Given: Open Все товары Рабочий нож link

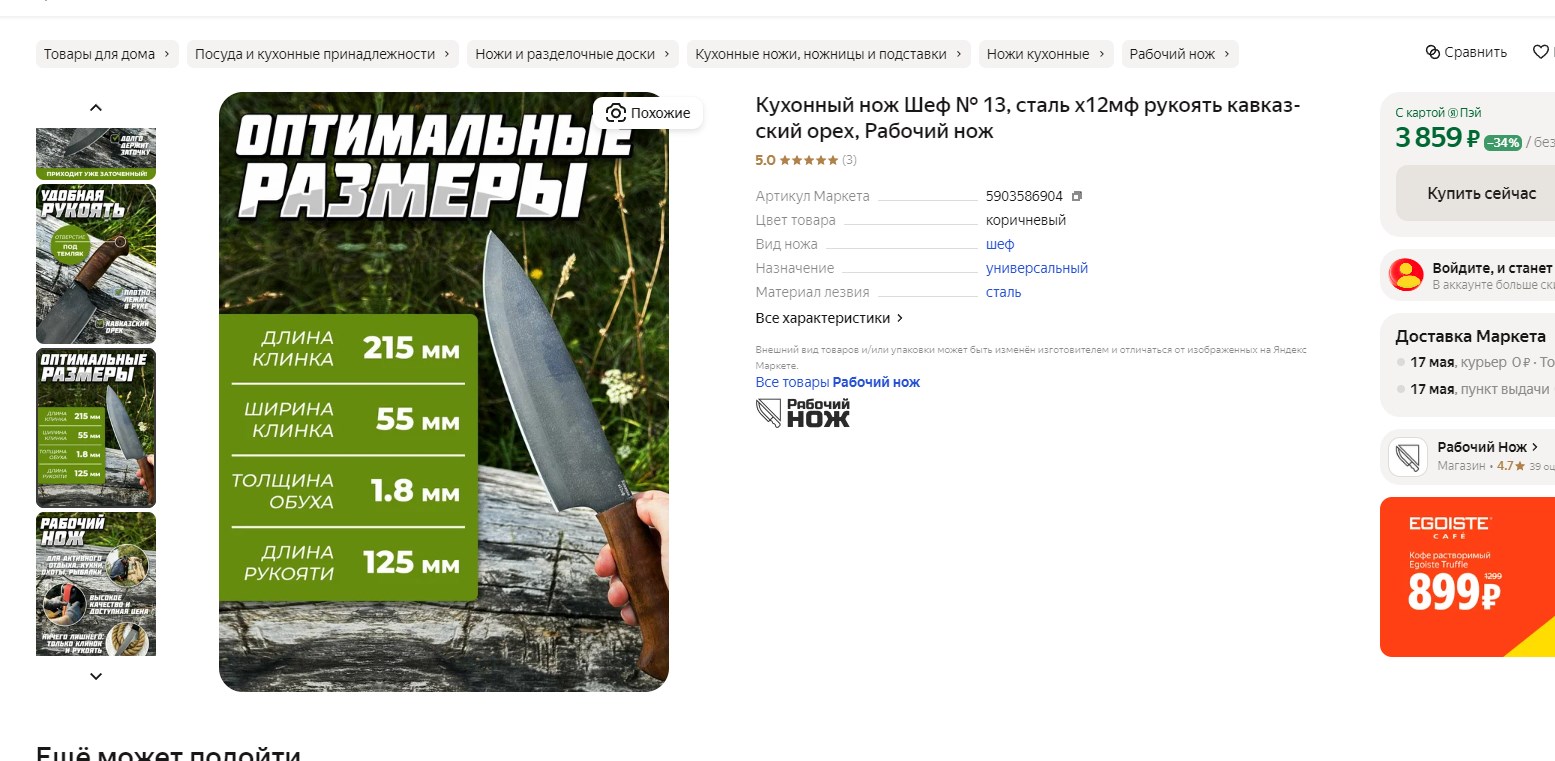Looking at the screenshot, I should click(838, 382).
